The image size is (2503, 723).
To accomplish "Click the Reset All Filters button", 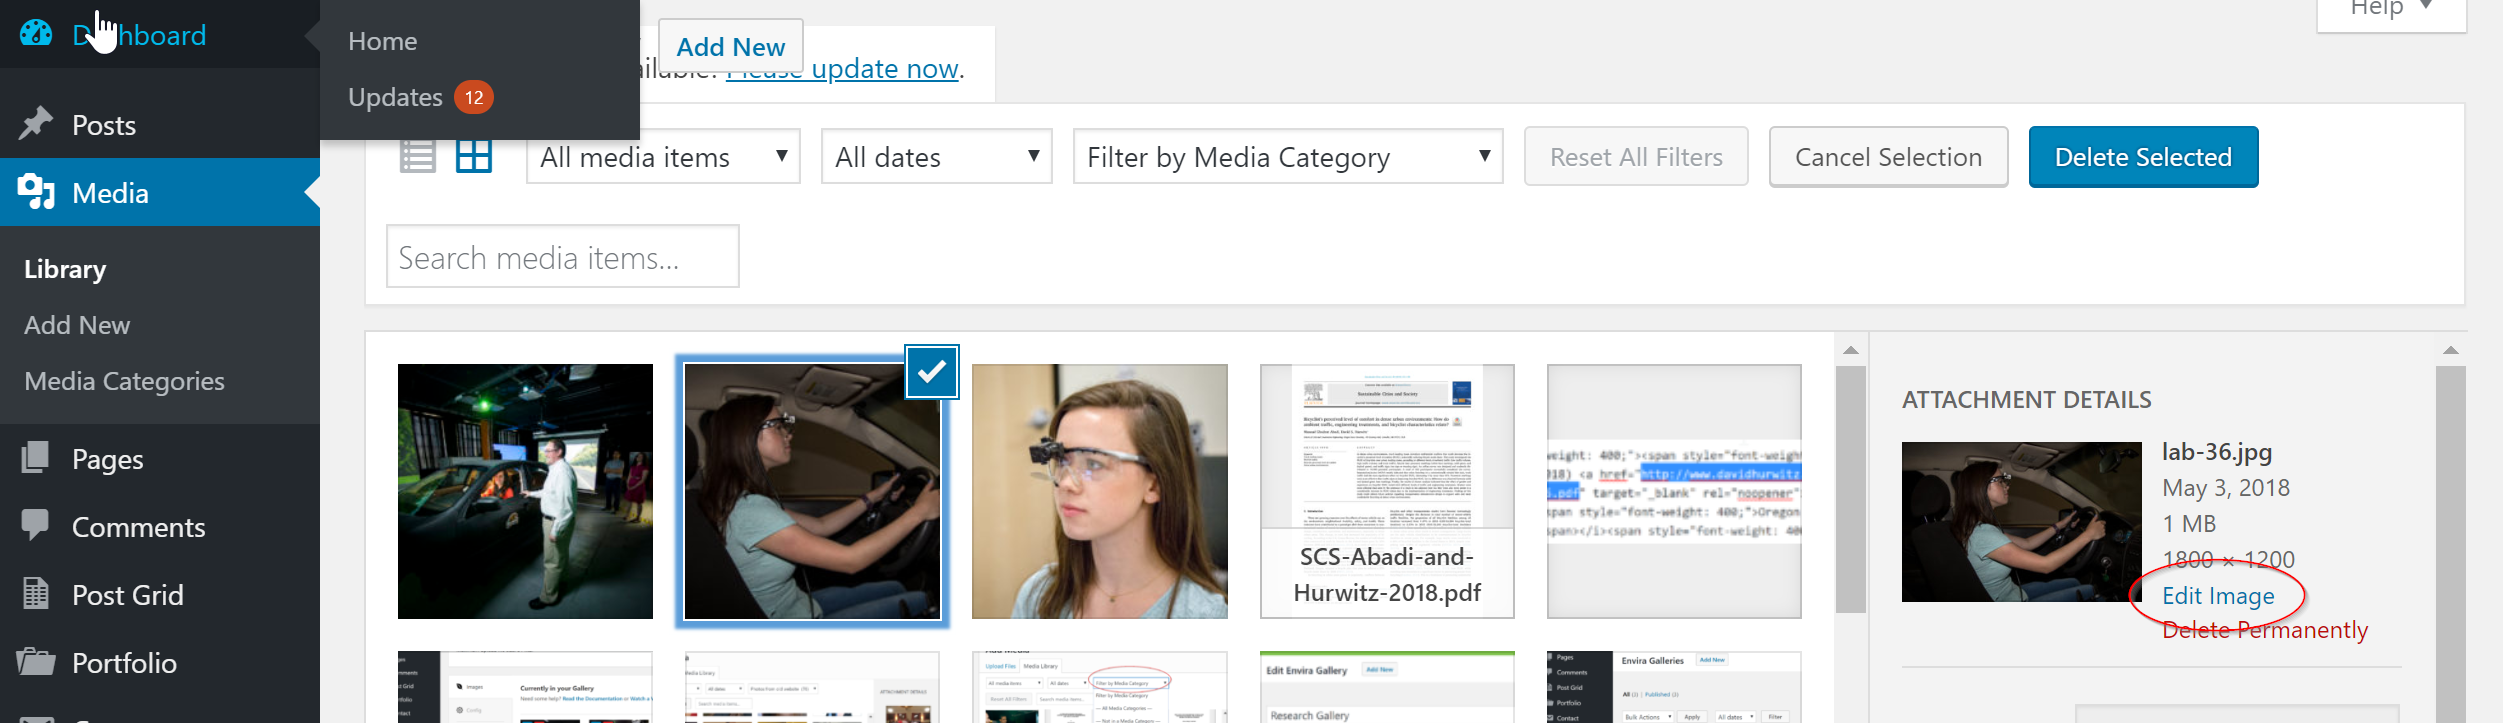I will (1636, 156).
